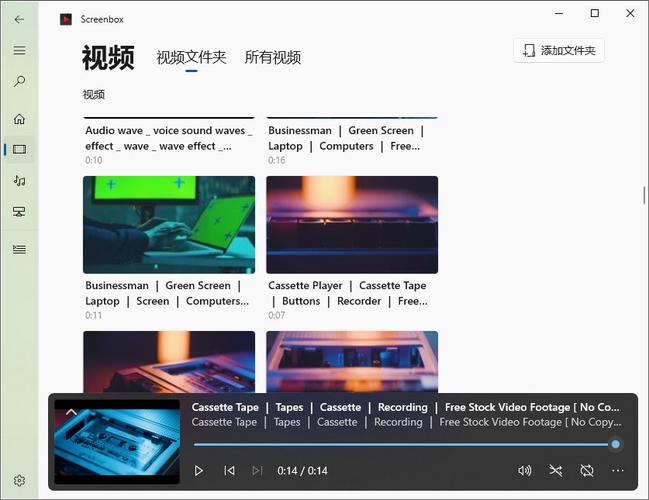Click the 添加文件夹 button
The image size is (649, 500).
[x=559, y=50]
